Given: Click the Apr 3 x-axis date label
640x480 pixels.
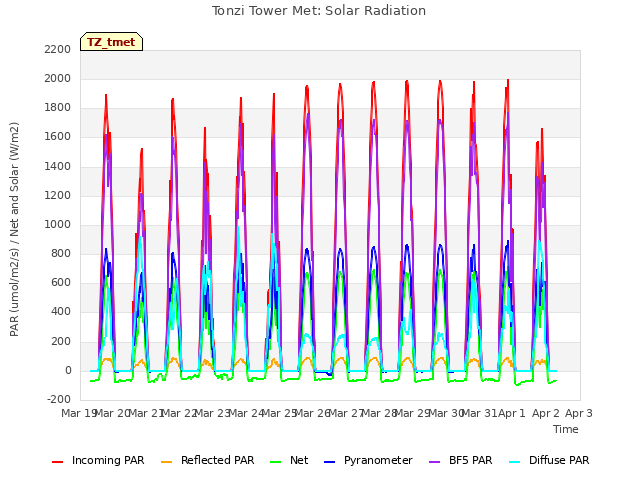Looking at the screenshot, I should pyautogui.click(x=579, y=413).
